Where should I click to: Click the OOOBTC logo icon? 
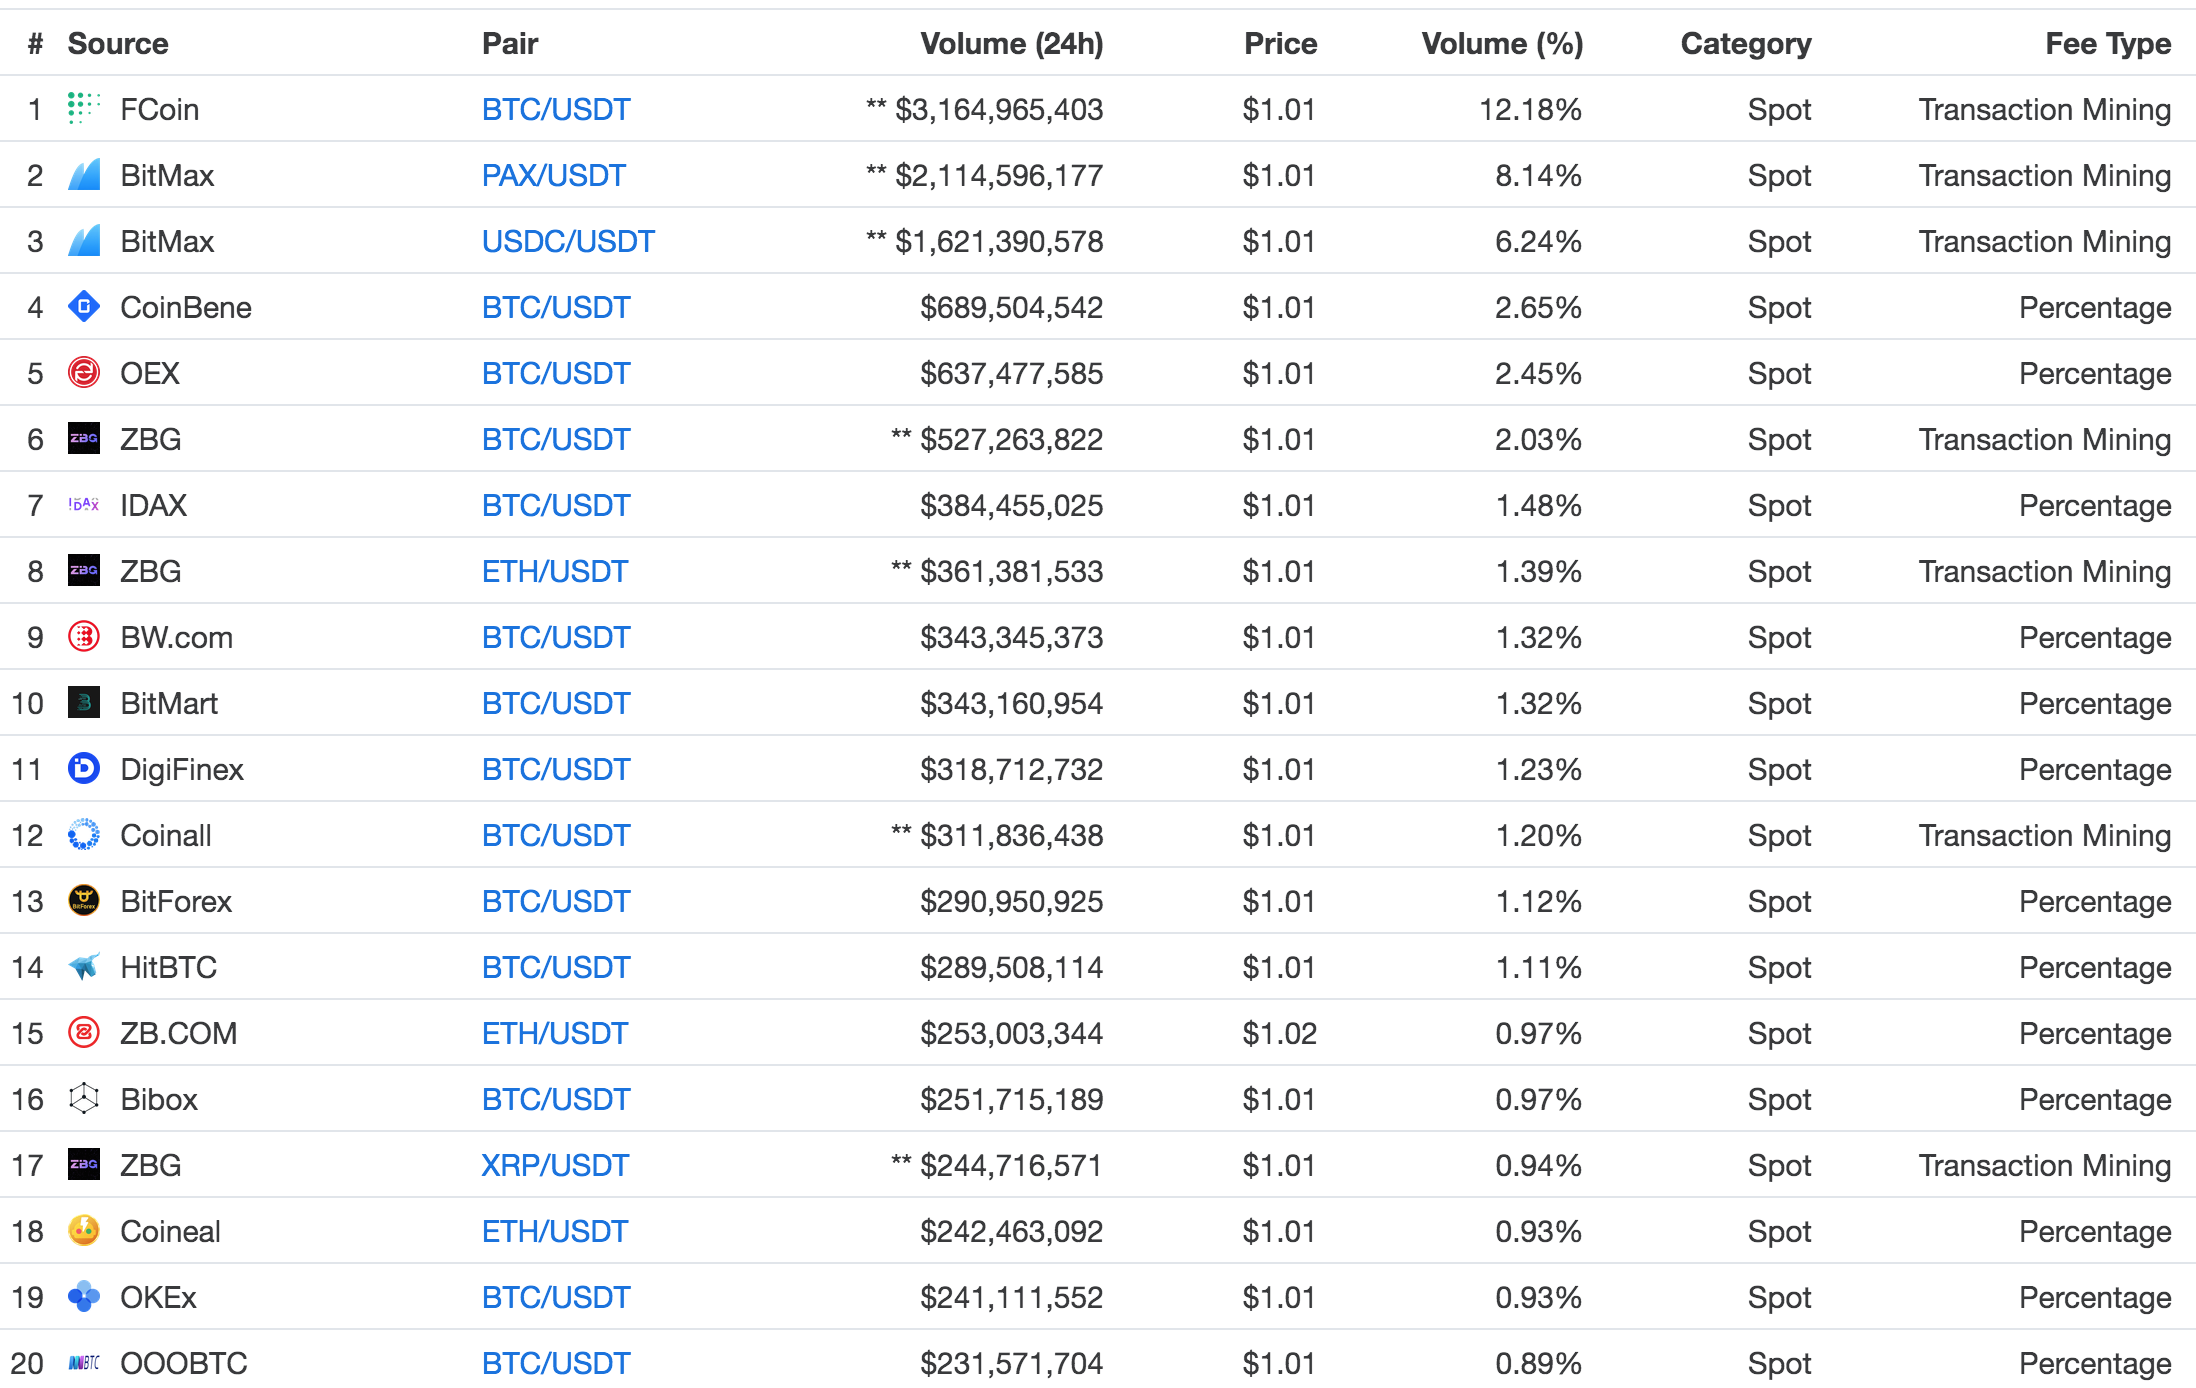(84, 1362)
